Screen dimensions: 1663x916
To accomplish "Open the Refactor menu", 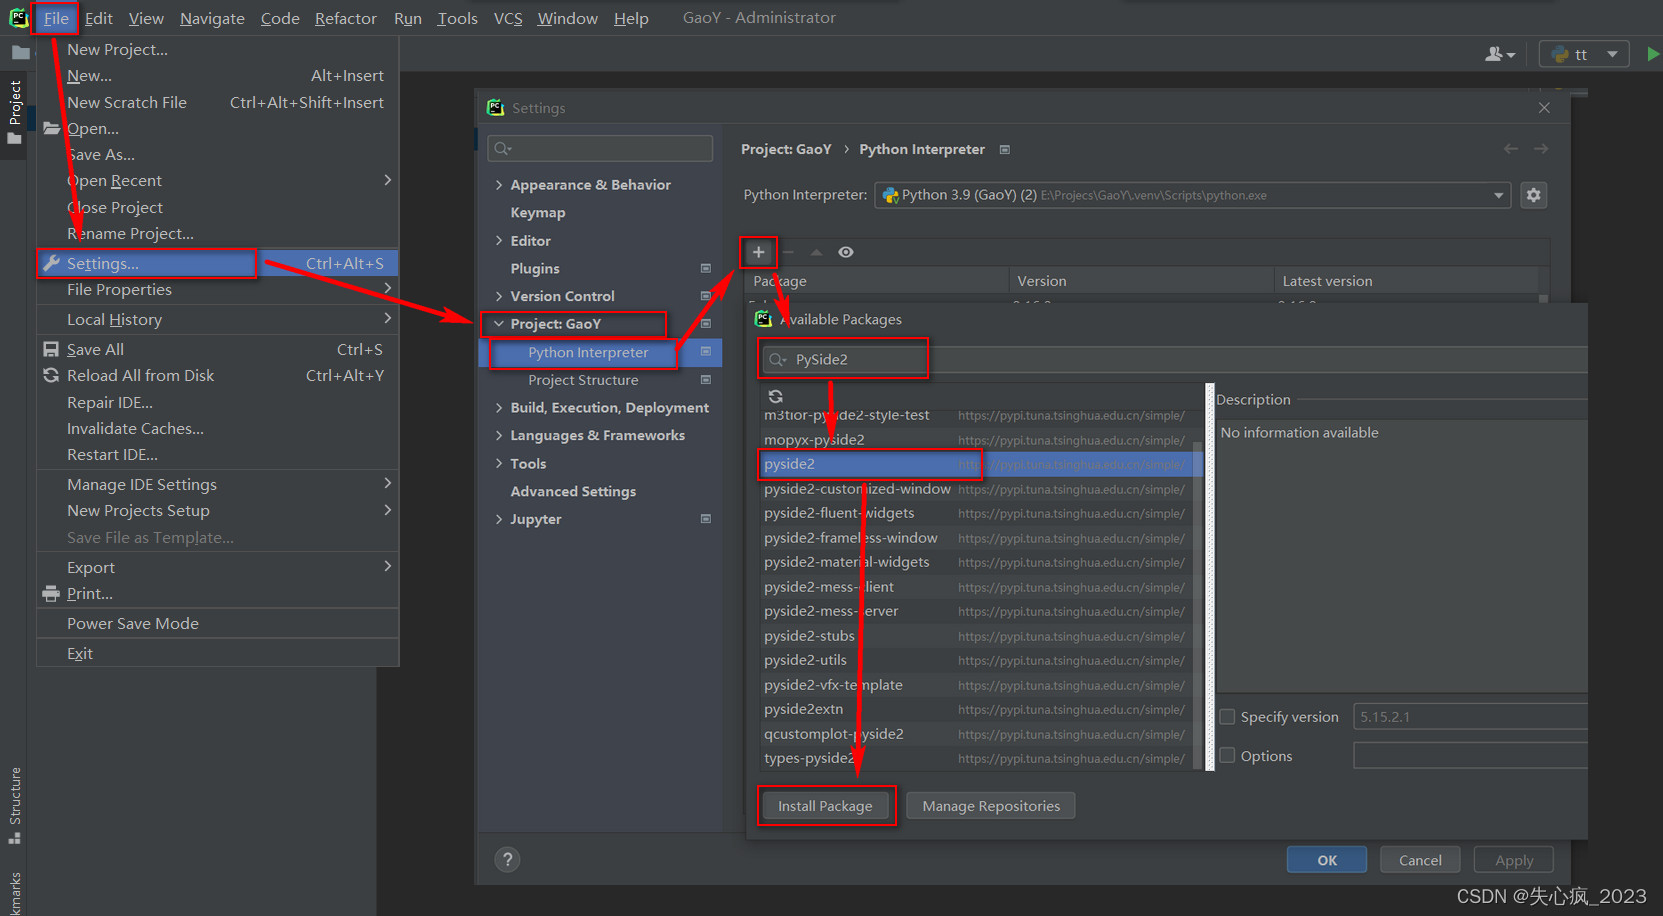I will point(345,18).
